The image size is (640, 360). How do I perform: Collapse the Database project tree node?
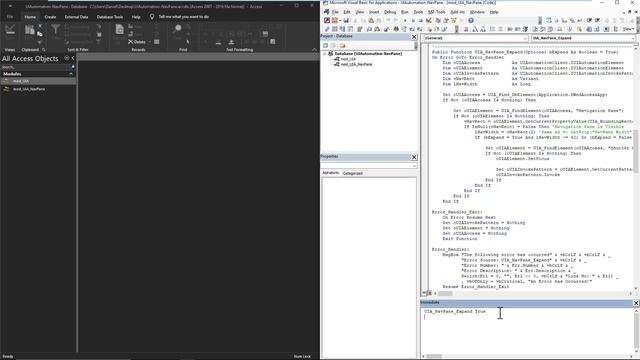(x=325, y=53)
